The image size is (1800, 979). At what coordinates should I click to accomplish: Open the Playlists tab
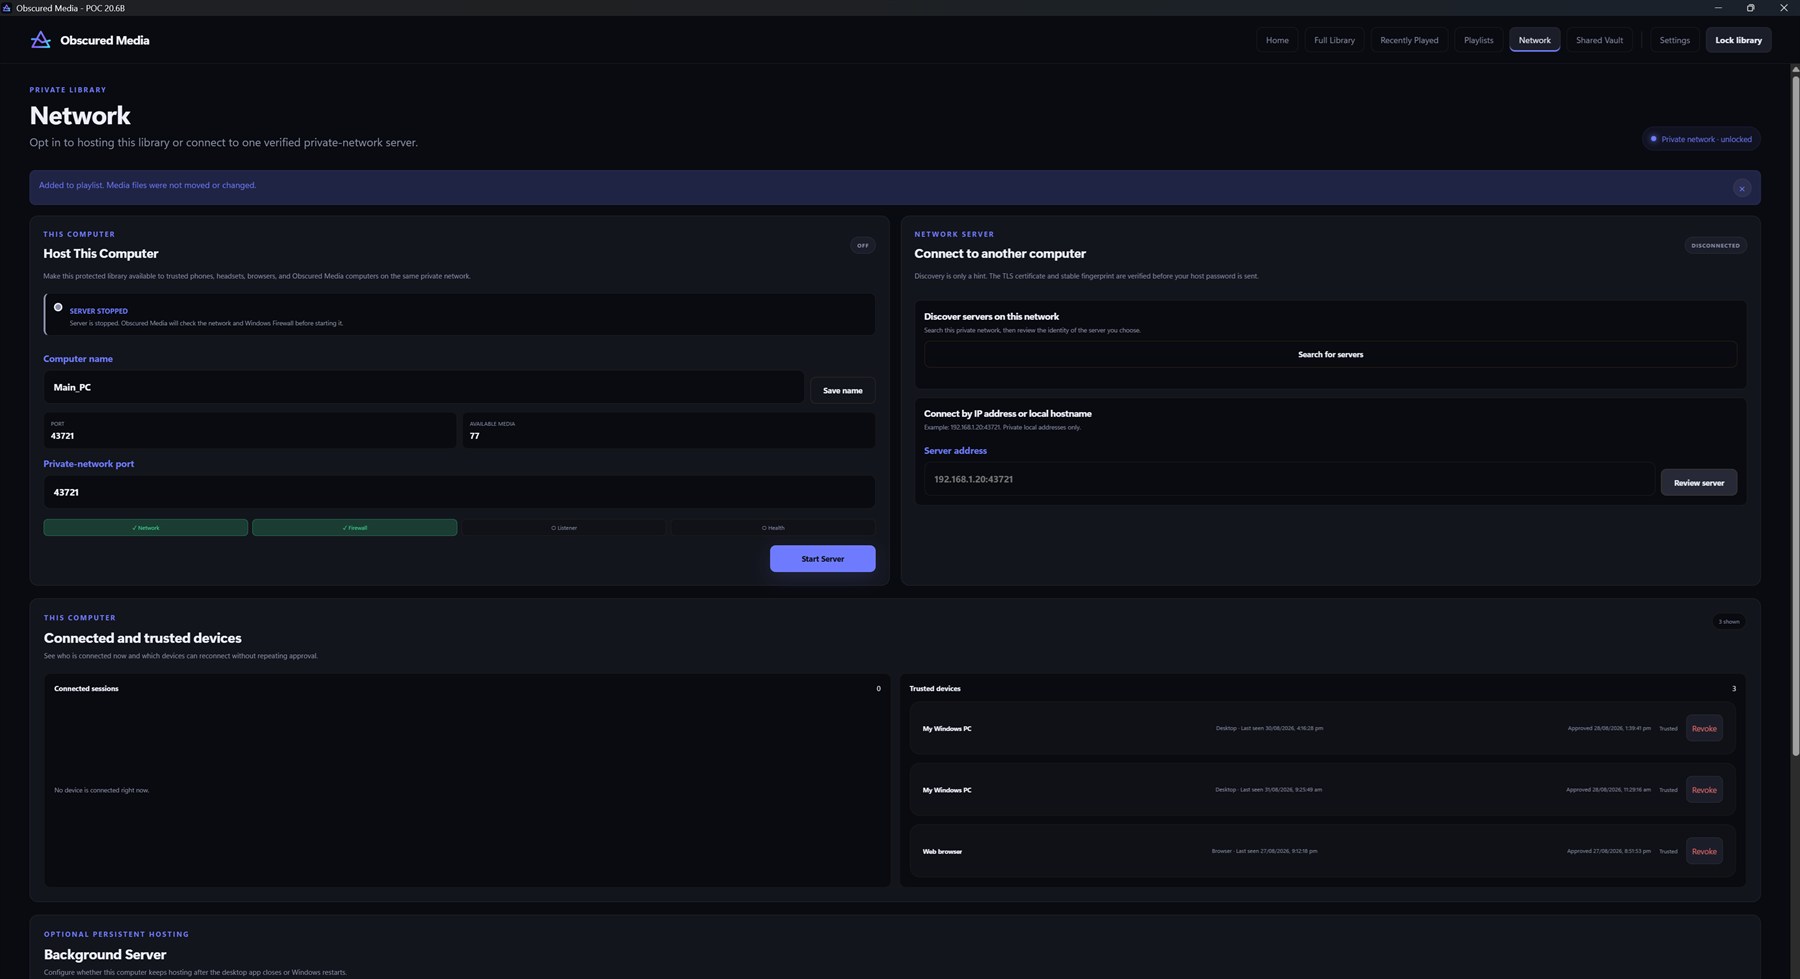tap(1478, 40)
